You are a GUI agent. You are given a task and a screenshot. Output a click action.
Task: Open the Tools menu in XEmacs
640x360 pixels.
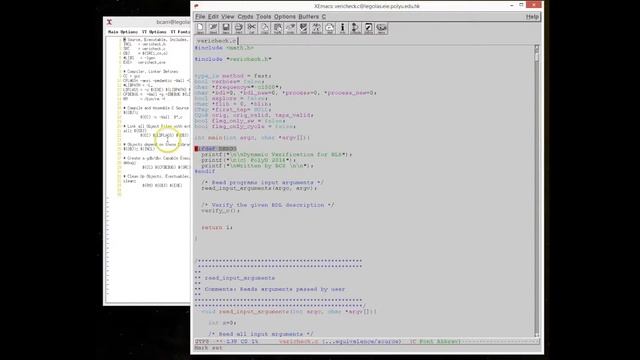pos(263,17)
